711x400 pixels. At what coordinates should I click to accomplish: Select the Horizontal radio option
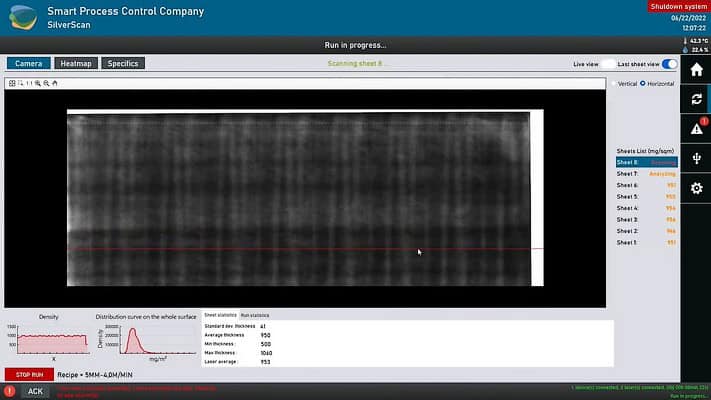[643, 83]
